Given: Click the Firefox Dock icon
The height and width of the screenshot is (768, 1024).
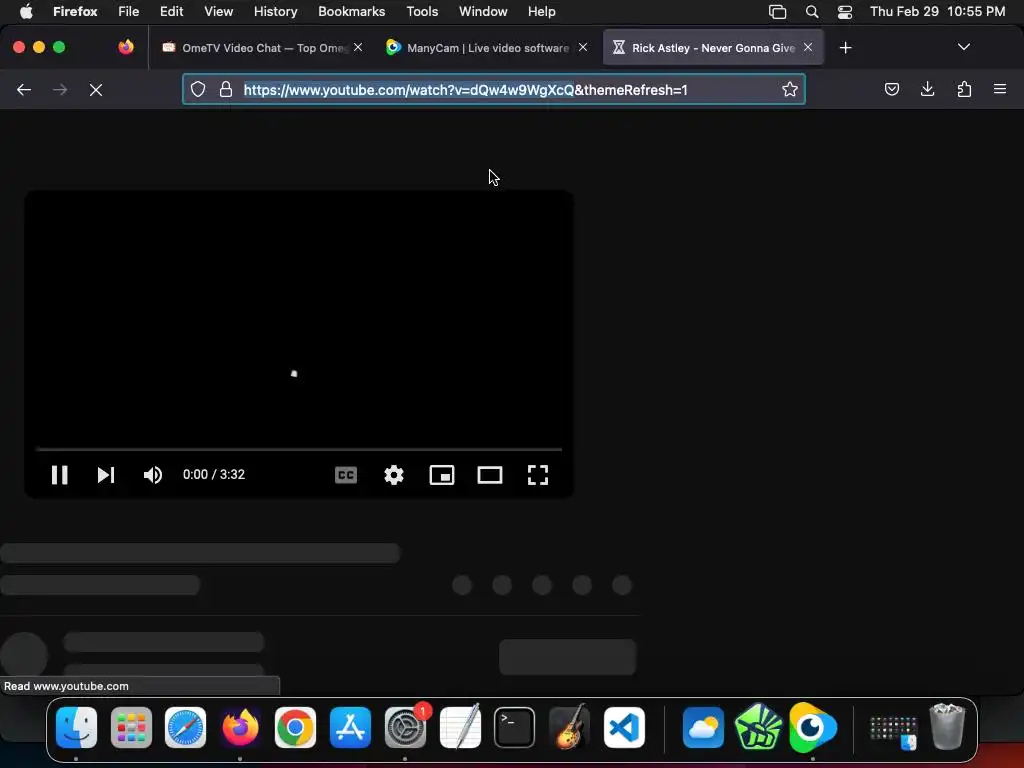Looking at the screenshot, I should tap(240, 728).
